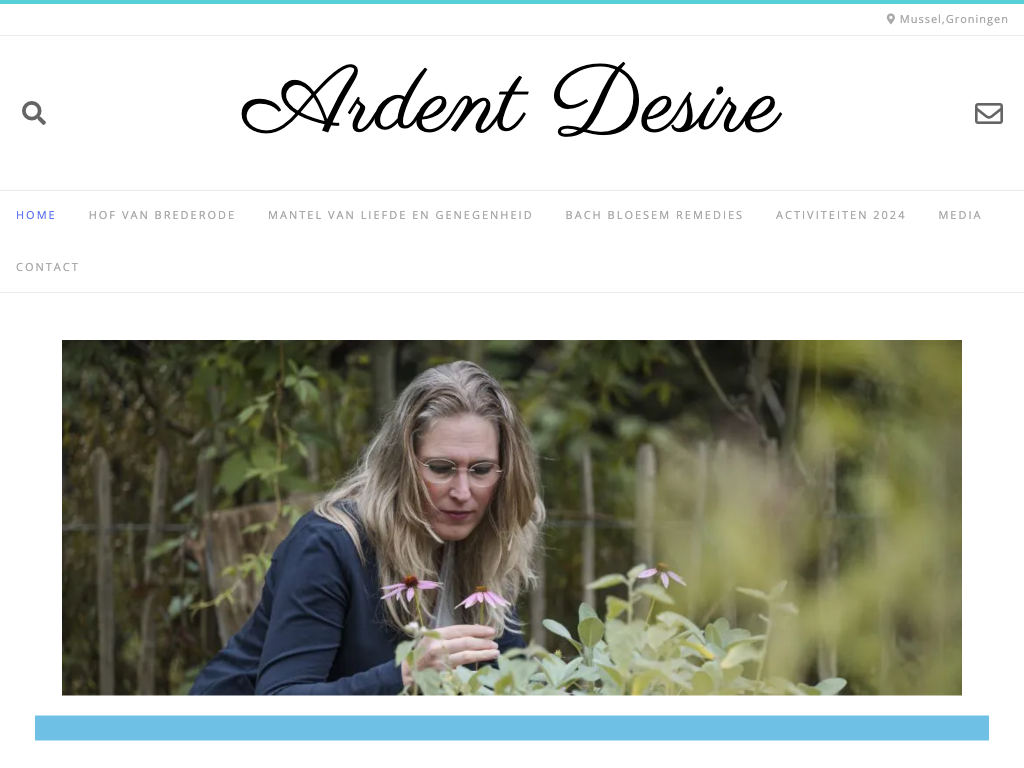Open Bach Bloesem Remedies menu item
This screenshot has width=1024, height=768.
click(x=654, y=215)
